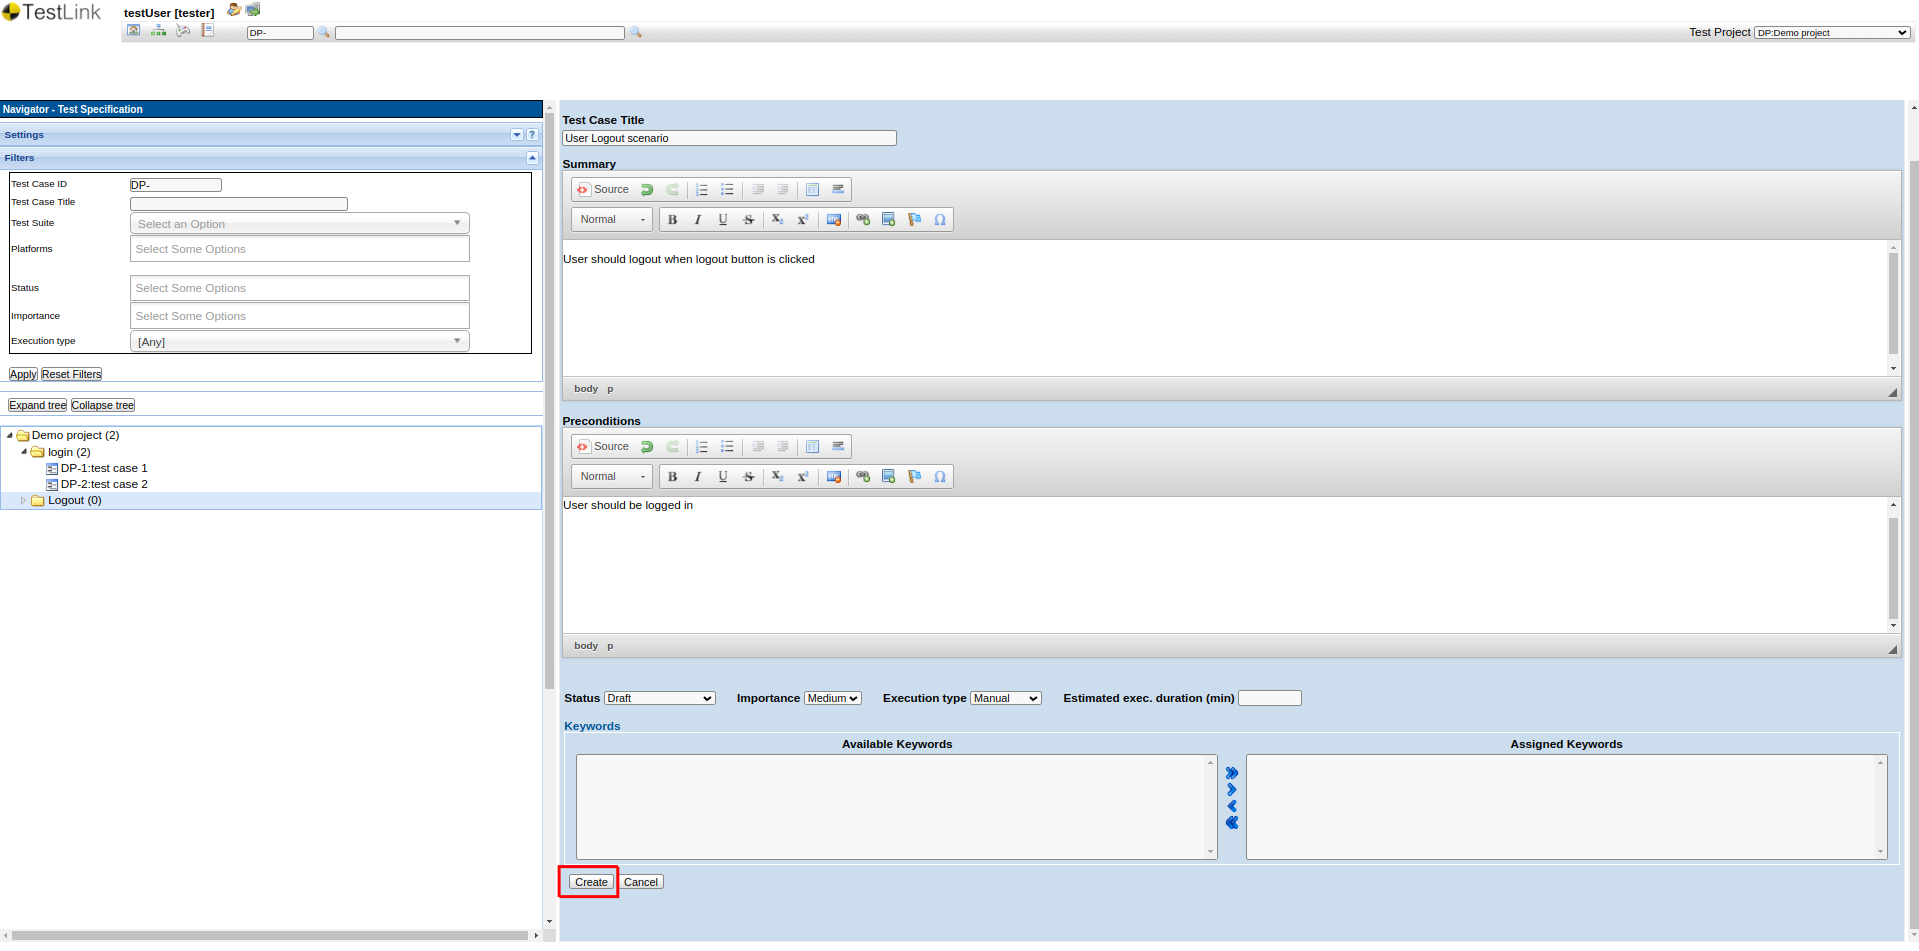This screenshot has height=951, width=1919.
Task: Click the Bold icon in Summary editor
Action: pos(672,220)
